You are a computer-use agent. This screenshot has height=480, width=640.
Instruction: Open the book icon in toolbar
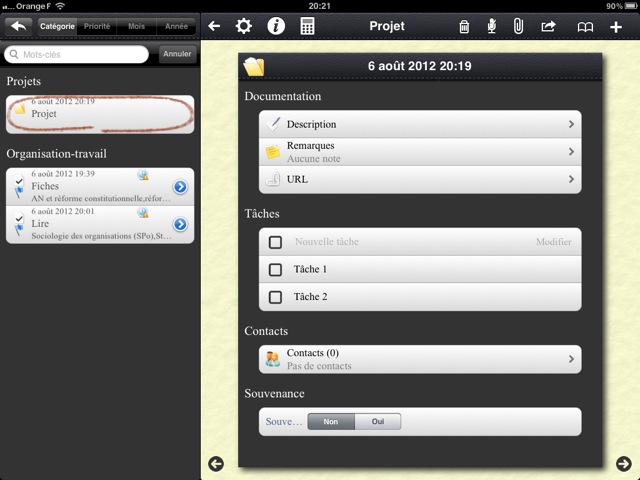585,27
